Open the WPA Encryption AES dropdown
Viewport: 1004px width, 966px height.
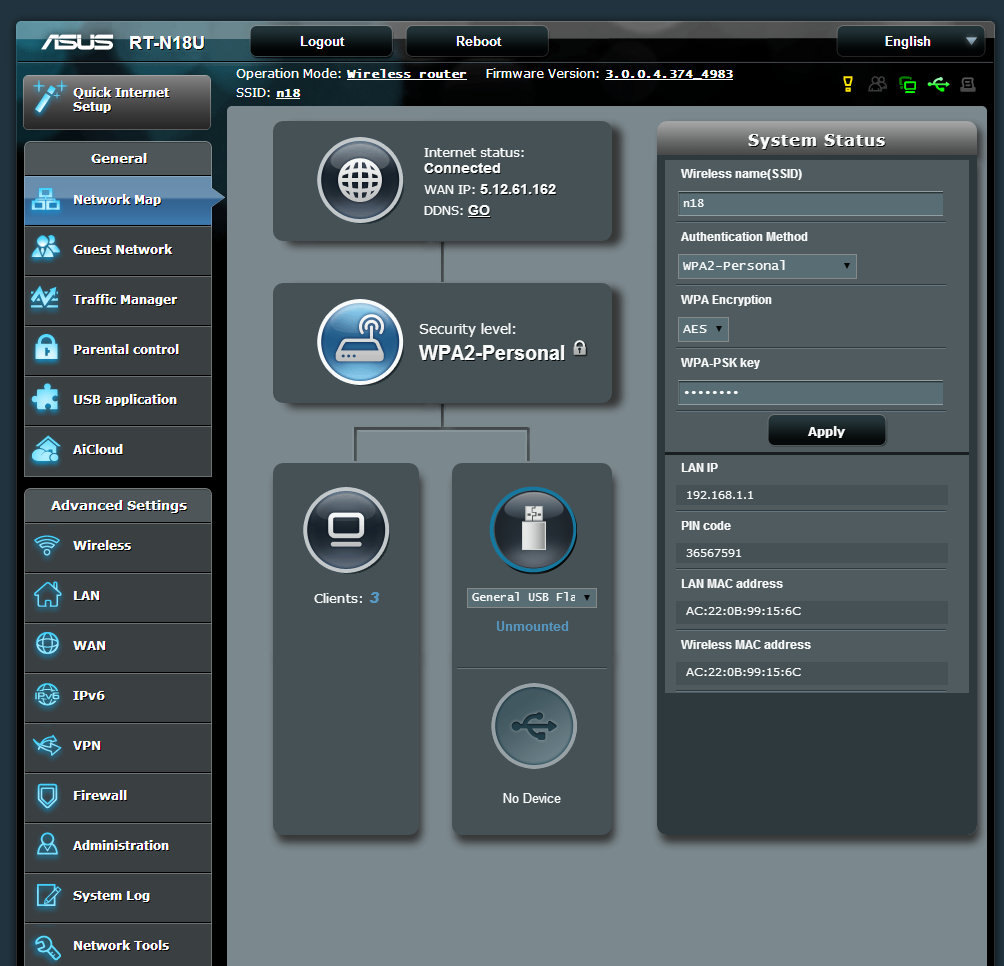tap(704, 329)
